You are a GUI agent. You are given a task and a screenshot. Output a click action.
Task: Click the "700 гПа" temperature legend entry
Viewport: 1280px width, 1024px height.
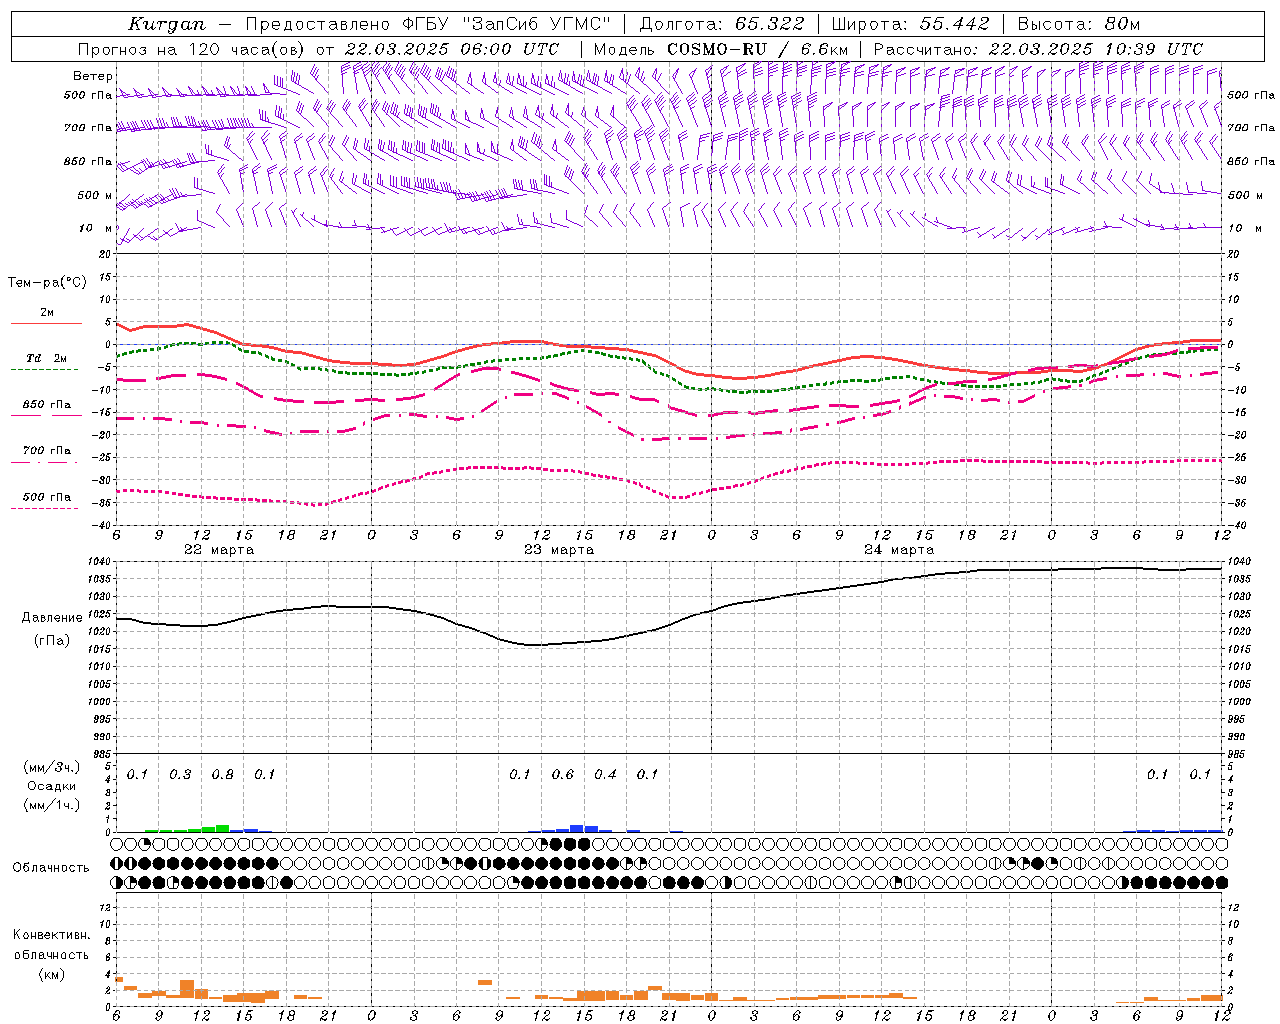[x=47, y=451]
